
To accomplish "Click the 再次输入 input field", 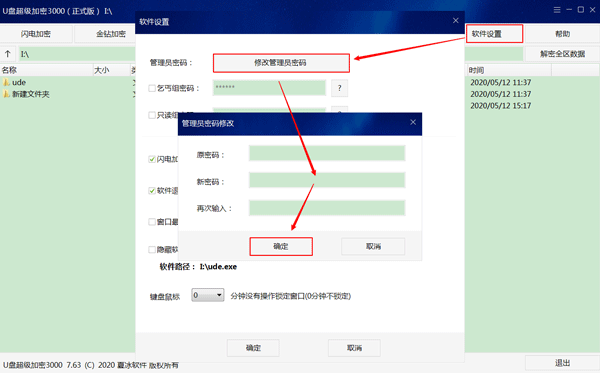I will click(327, 208).
